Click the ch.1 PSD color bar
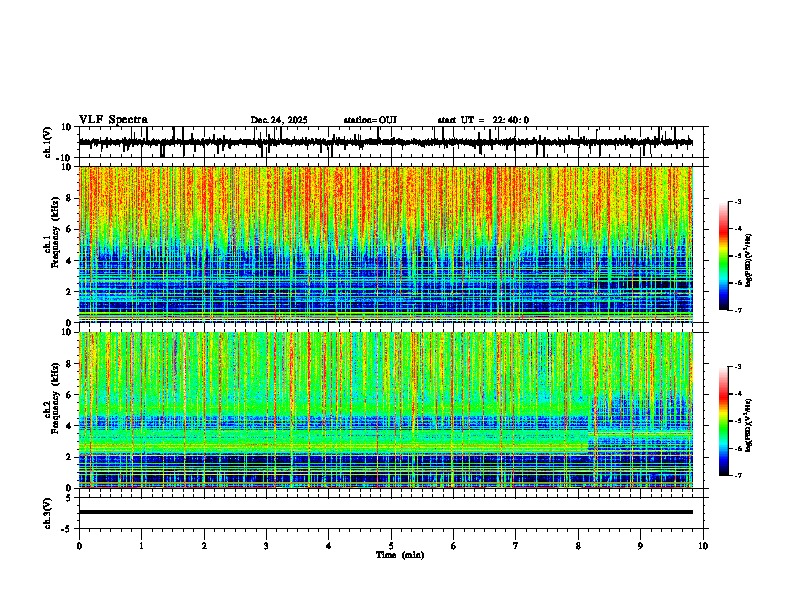Image resolution: width=792 pixels, height=612 pixels. (724, 256)
